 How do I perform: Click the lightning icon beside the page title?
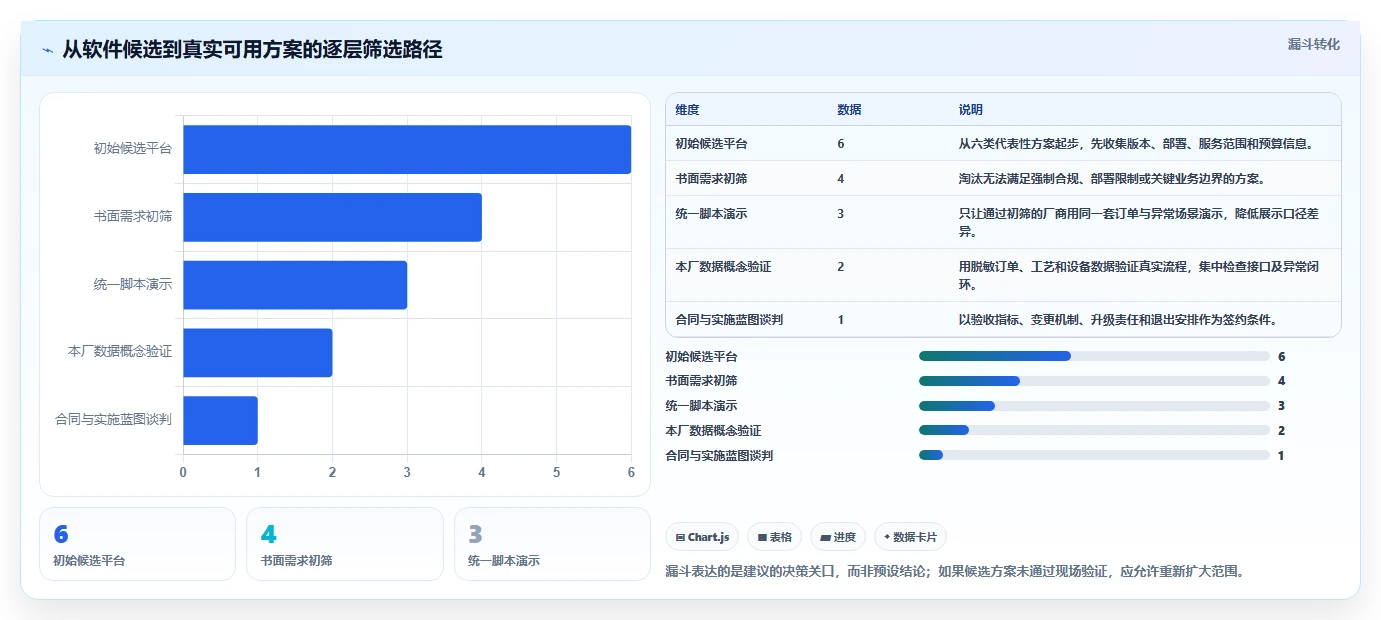click(x=47, y=50)
